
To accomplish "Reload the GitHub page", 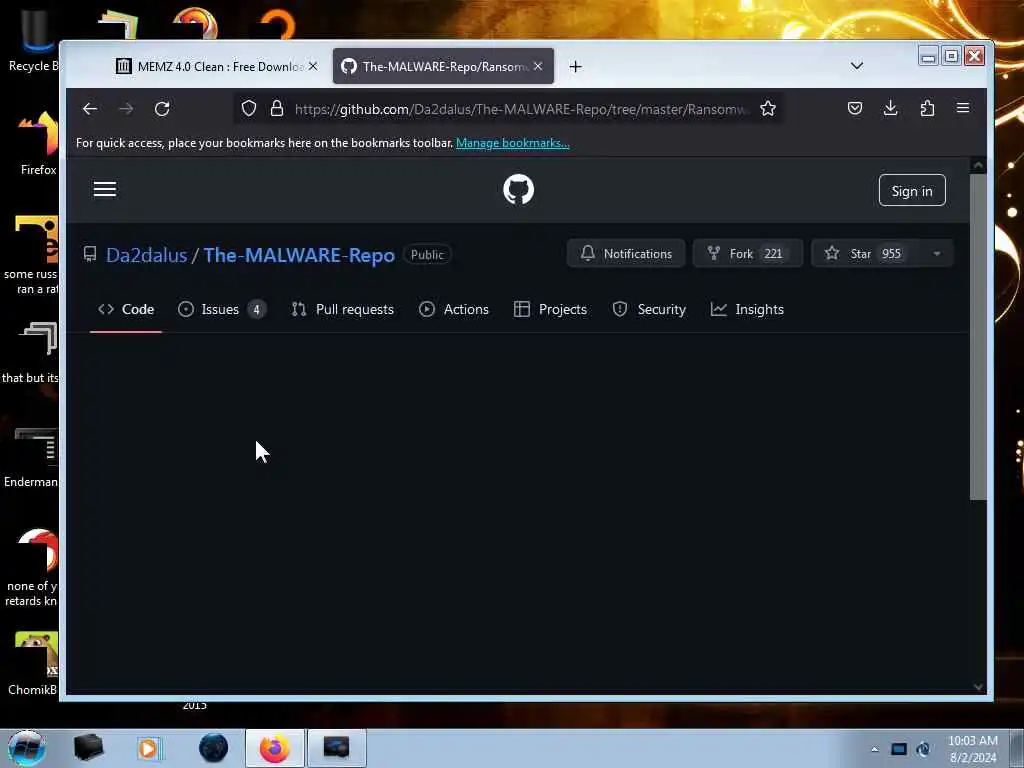I will click(x=162, y=109).
